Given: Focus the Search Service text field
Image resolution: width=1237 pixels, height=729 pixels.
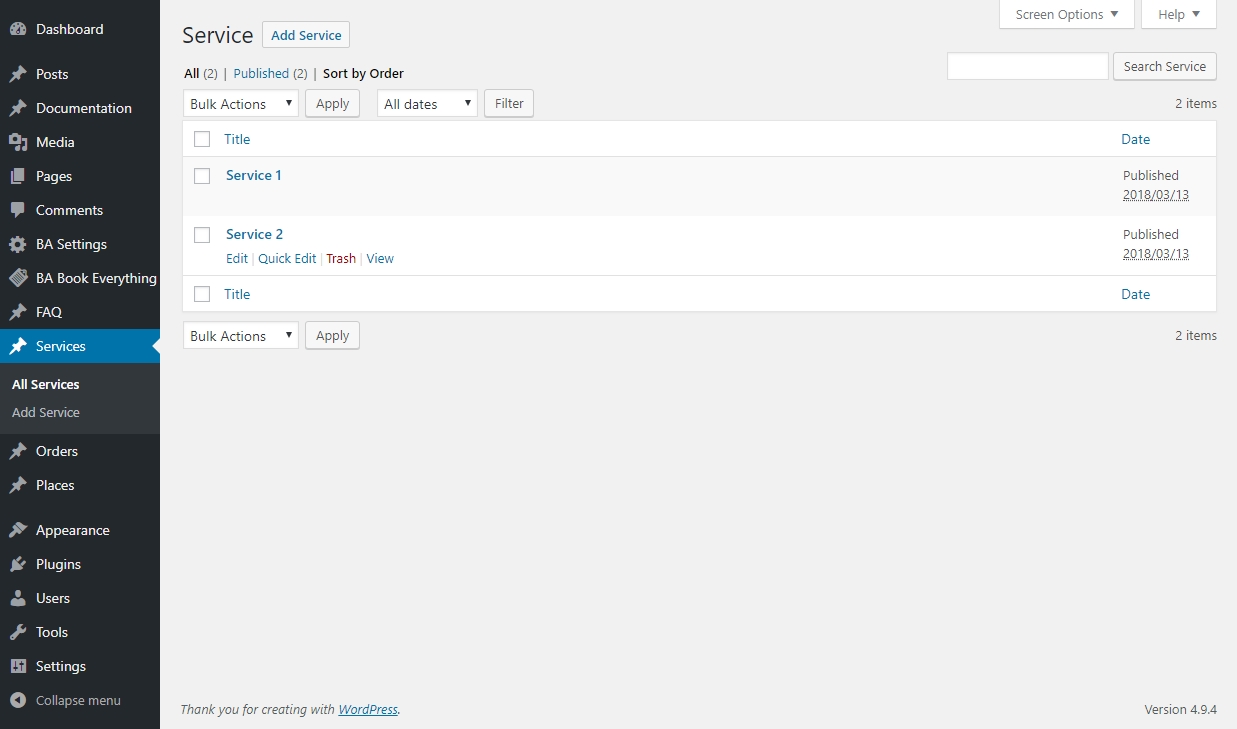Looking at the screenshot, I should 1027,66.
